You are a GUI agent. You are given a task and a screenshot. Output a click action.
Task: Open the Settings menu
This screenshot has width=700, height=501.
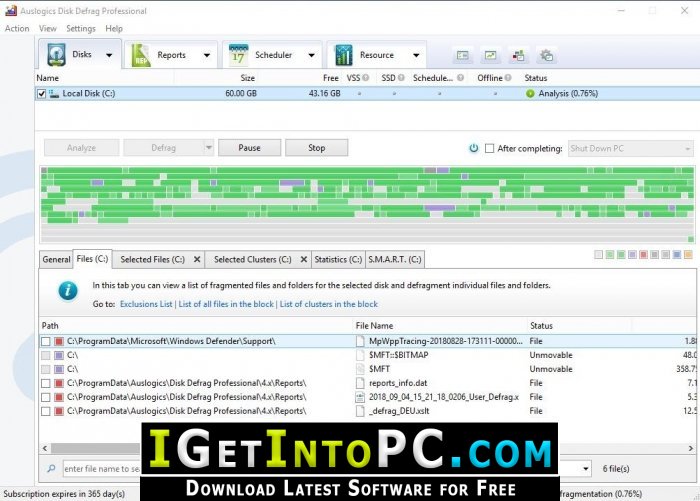pyautogui.click(x=81, y=29)
